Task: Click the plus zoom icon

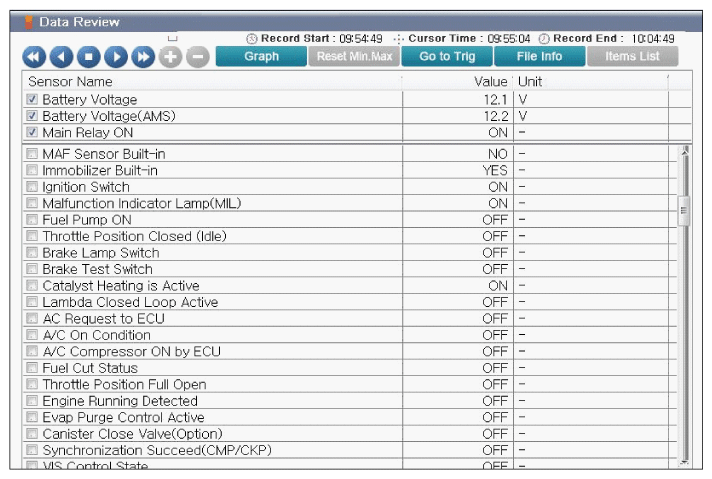Action: [170, 57]
